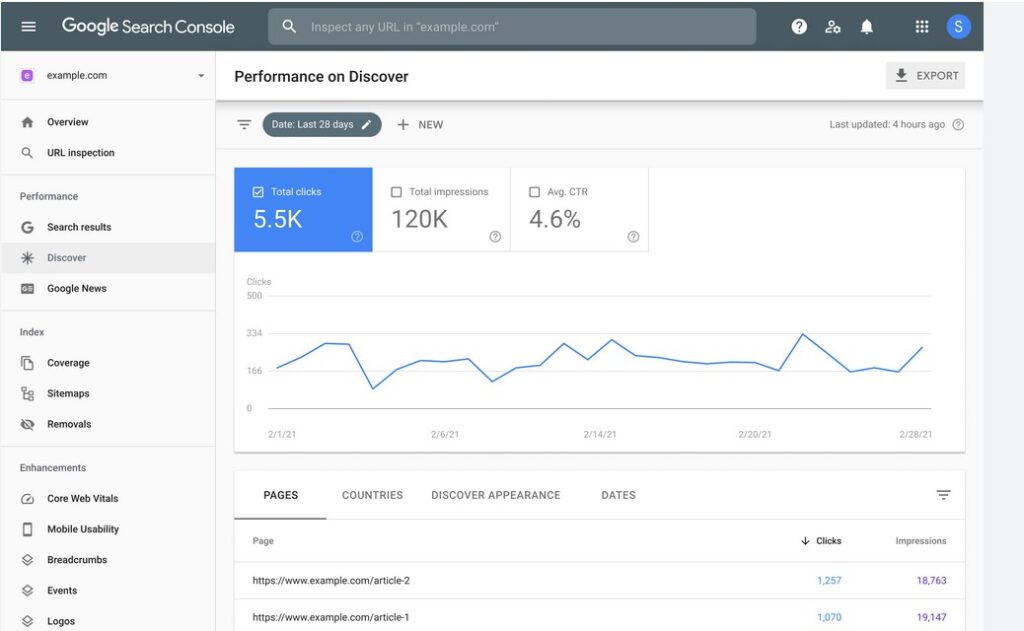Open Overview in the sidebar
The height and width of the screenshot is (631, 1024).
[x=67, y=122]
